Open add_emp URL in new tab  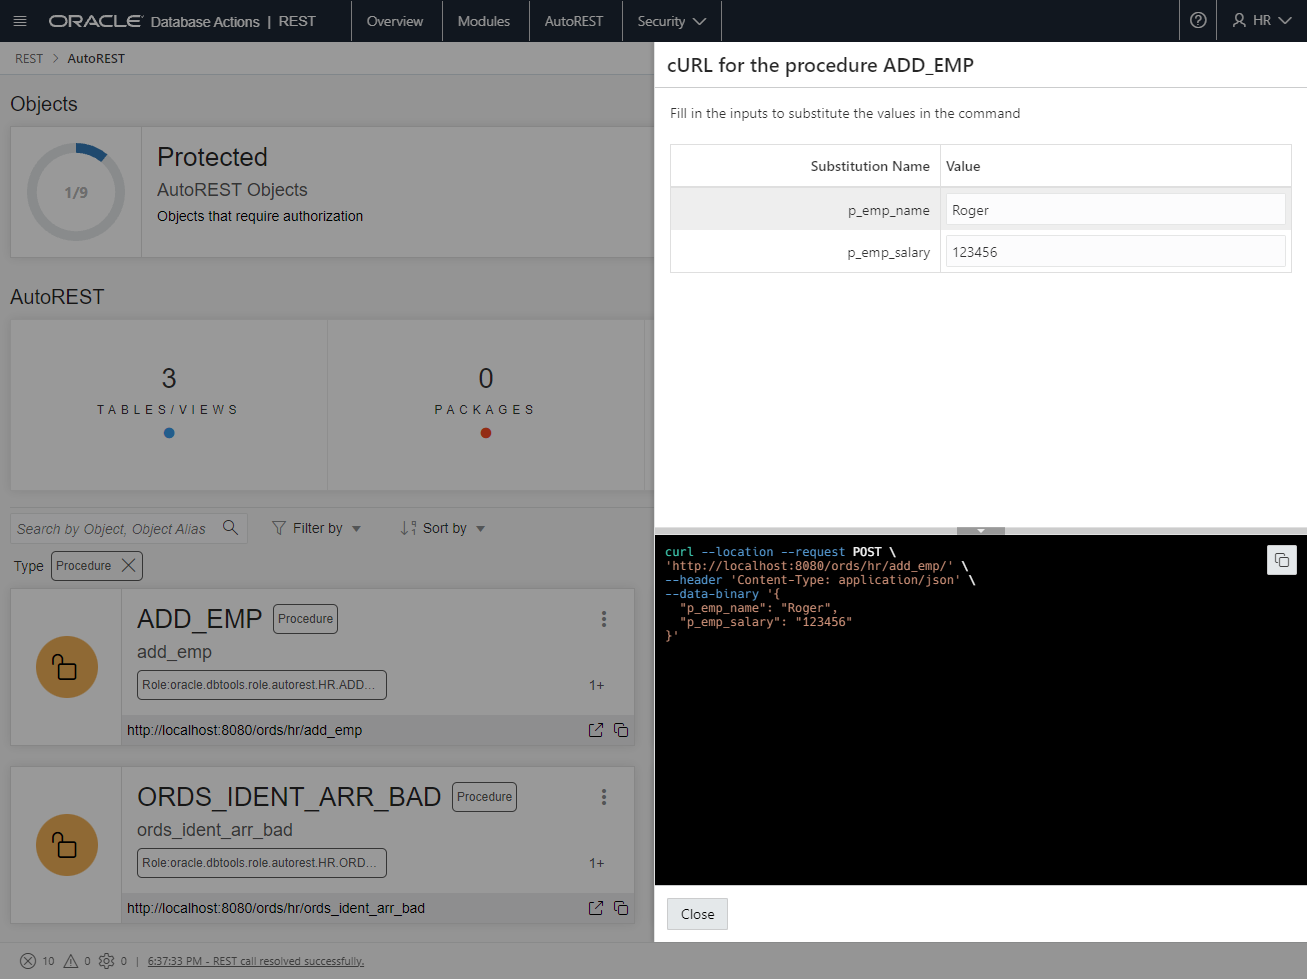tap(596, 730)
